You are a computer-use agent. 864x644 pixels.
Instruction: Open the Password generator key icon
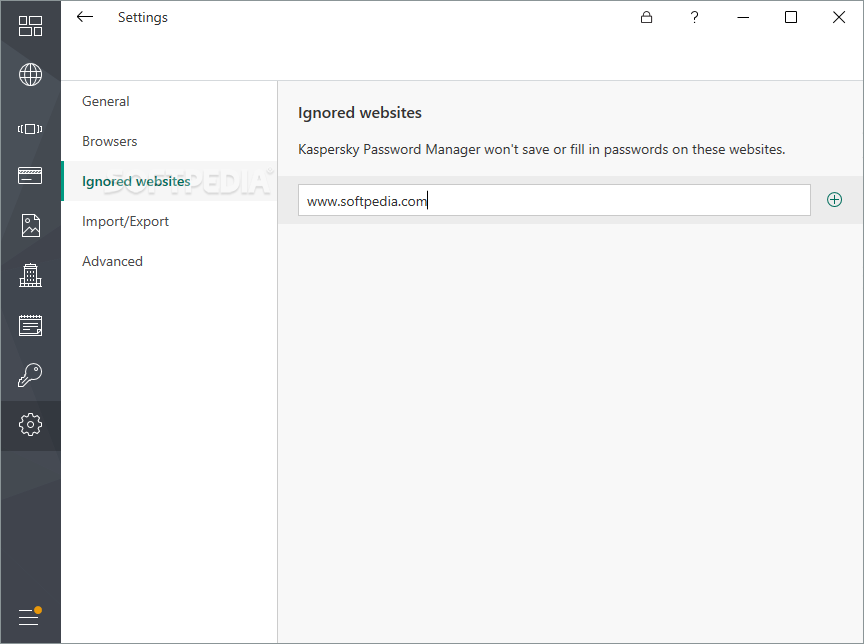[30, 375]
